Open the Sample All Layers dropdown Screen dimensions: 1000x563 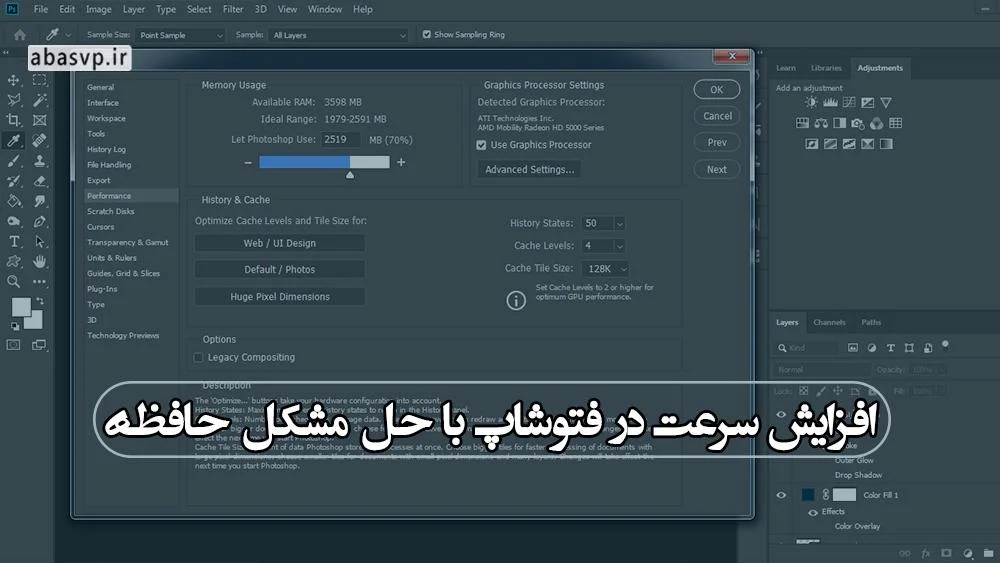click(338, 35)
